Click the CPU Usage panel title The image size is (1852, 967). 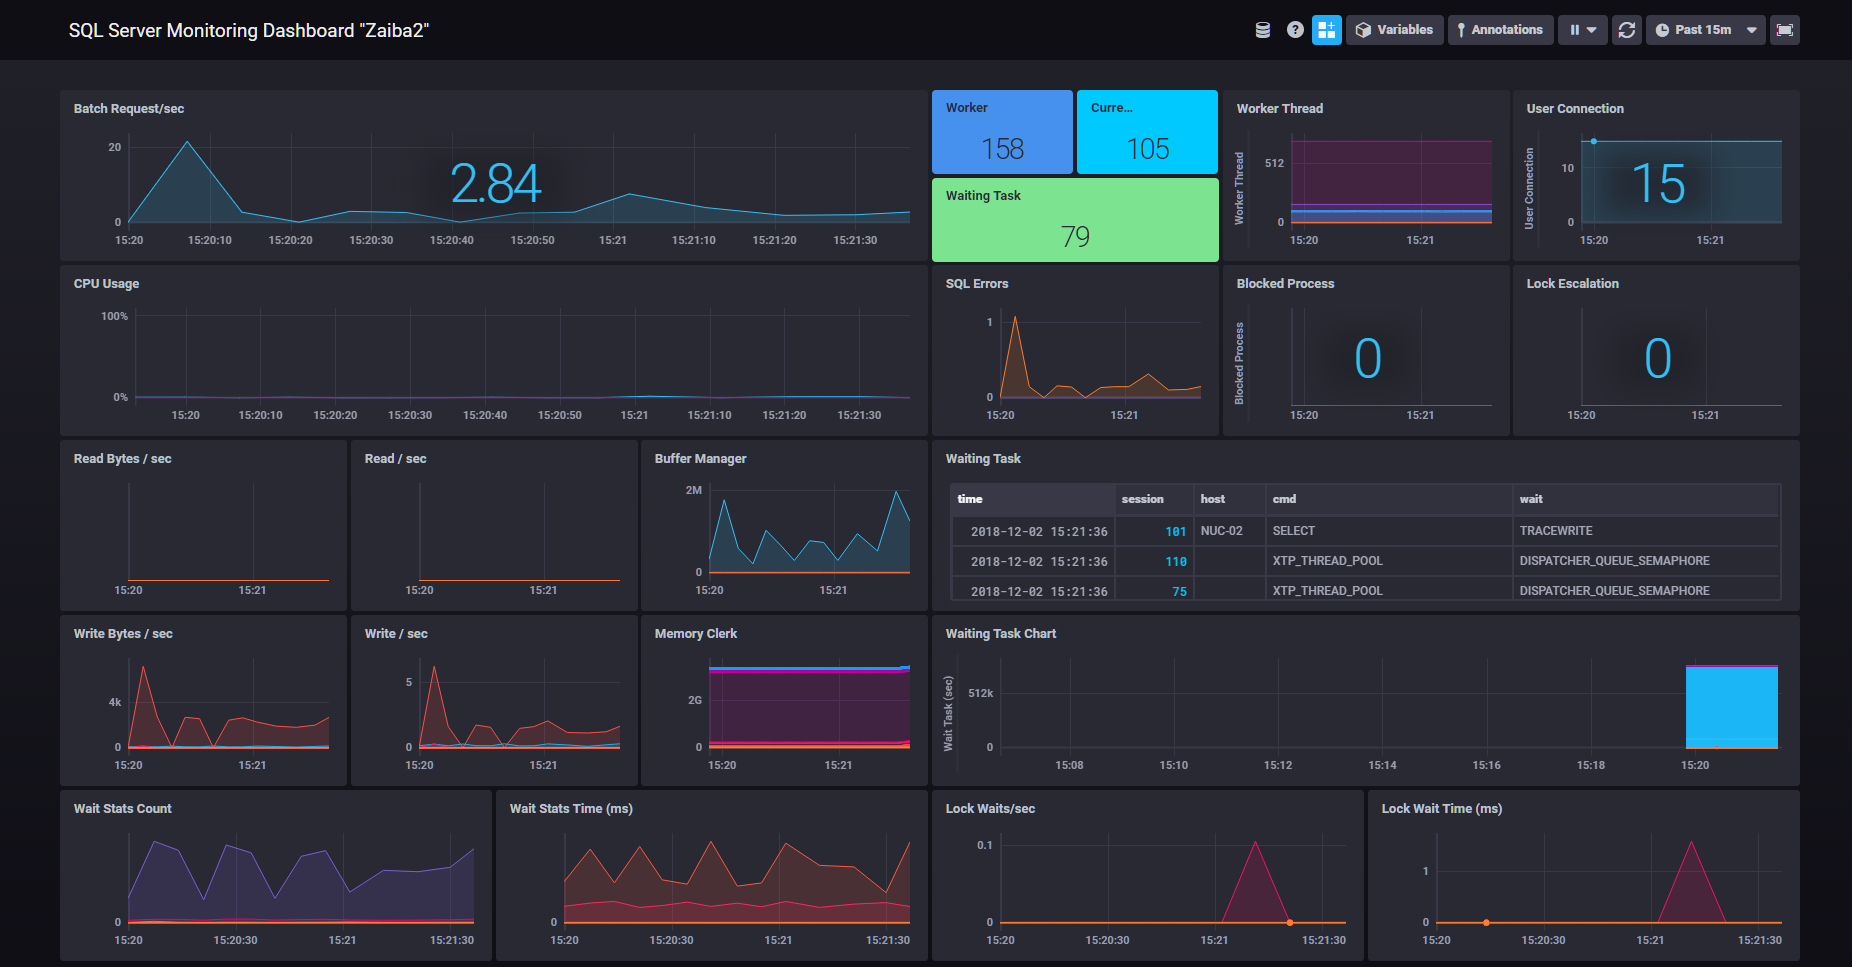coord(106,284)
